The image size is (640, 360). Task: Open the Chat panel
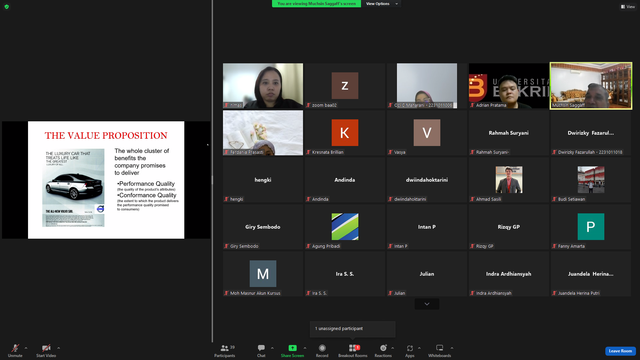261,350
